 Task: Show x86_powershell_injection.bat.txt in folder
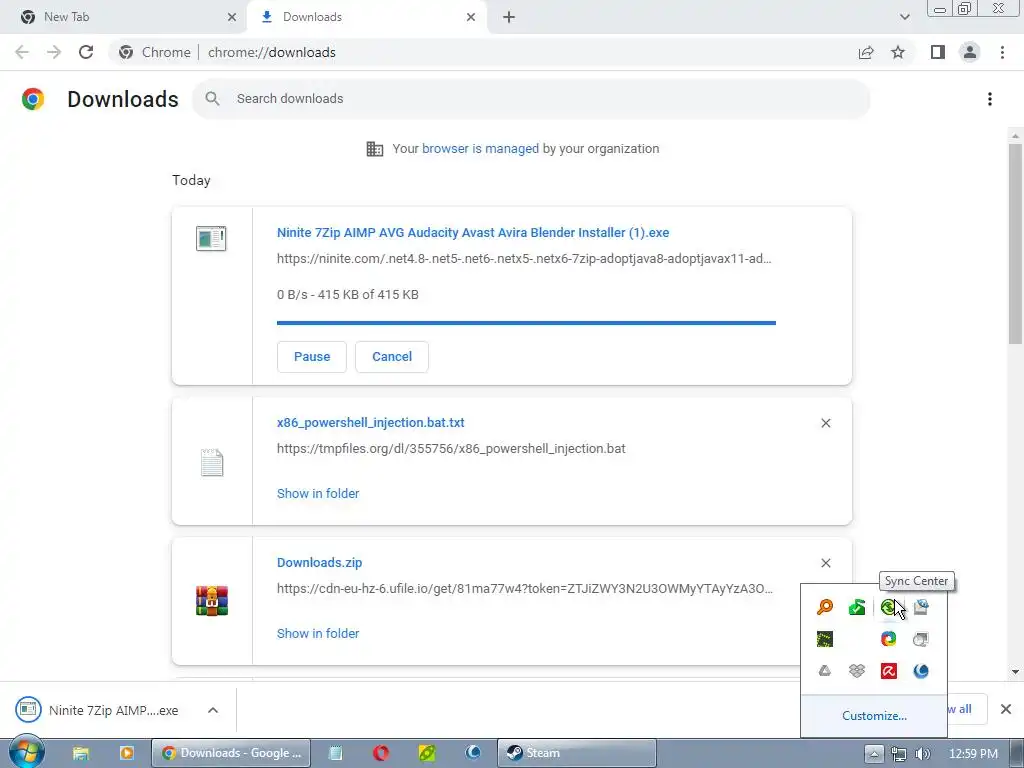(x=318, y=494)
